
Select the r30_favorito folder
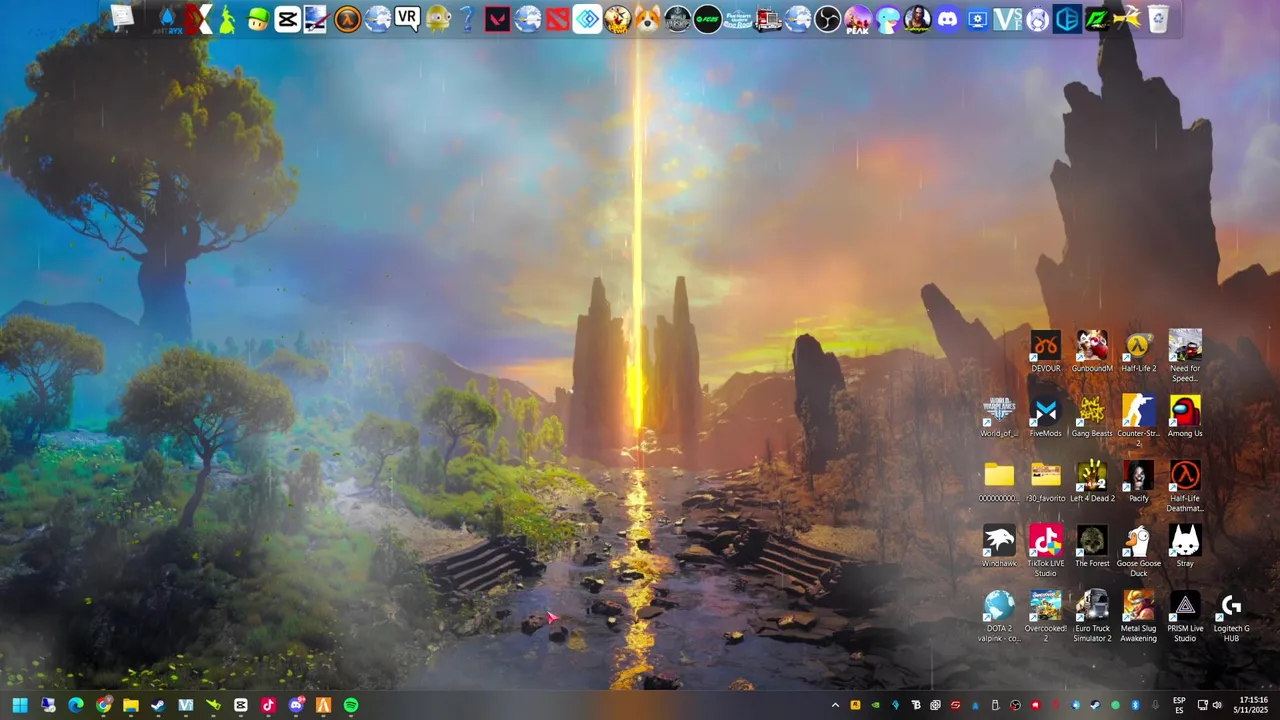1045,482
